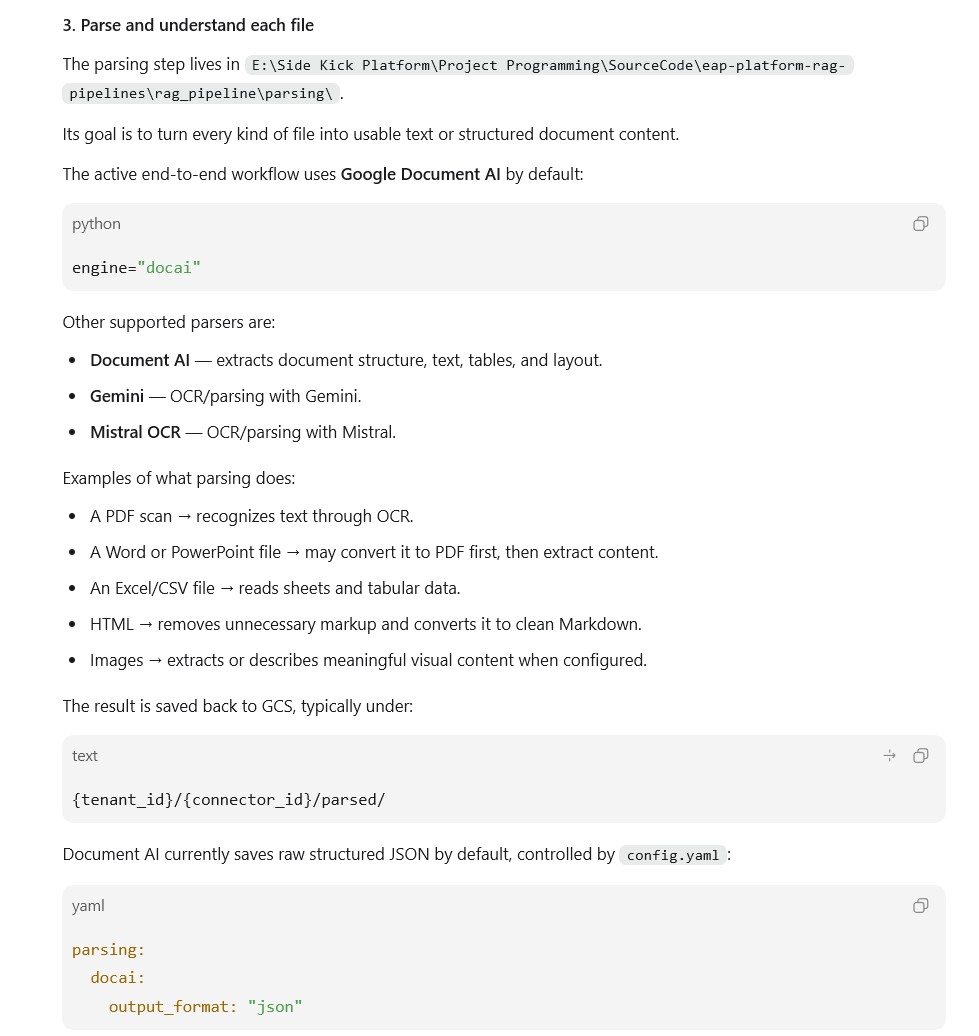
Task: Click the 'docai:' yaml key
Action: coord(118,978)
